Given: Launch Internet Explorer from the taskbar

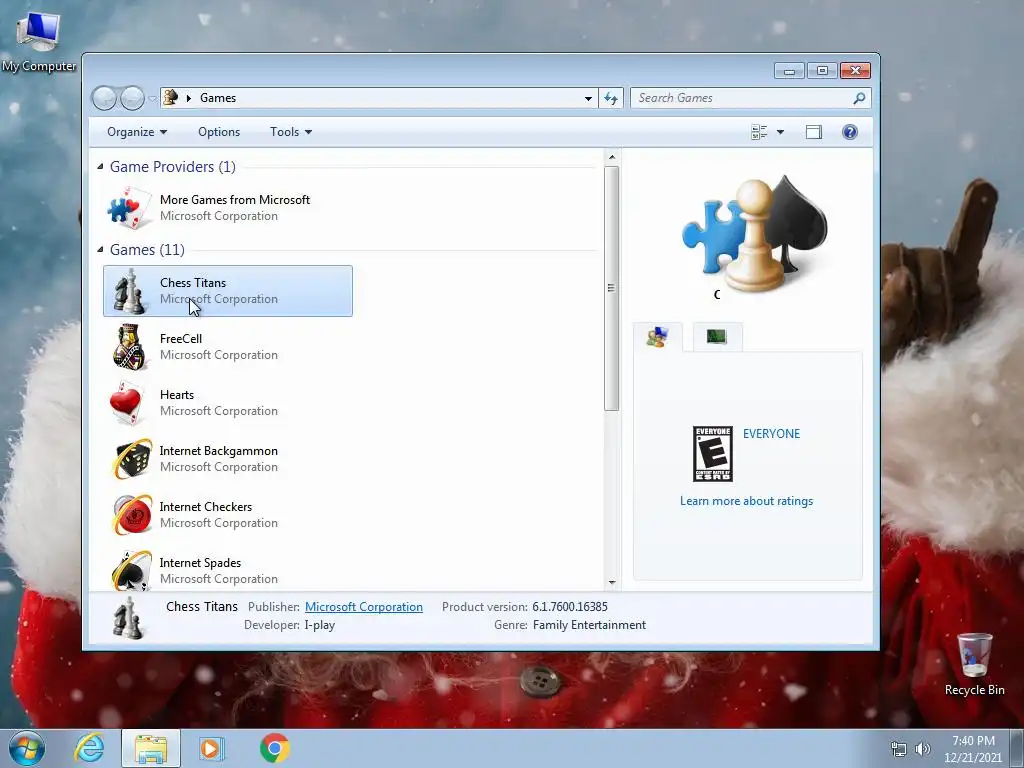Looking at the screenshot, I should point(89,748).
